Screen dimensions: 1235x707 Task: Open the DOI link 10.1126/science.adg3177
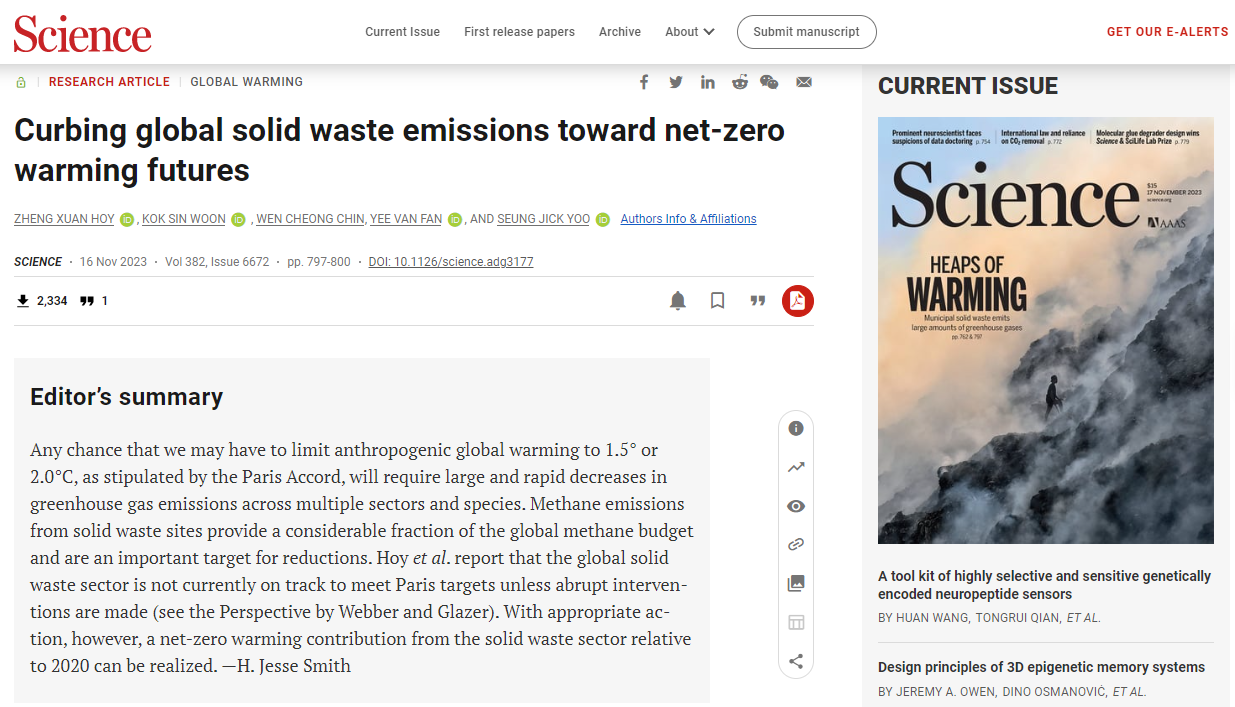[x=450, y=262]
